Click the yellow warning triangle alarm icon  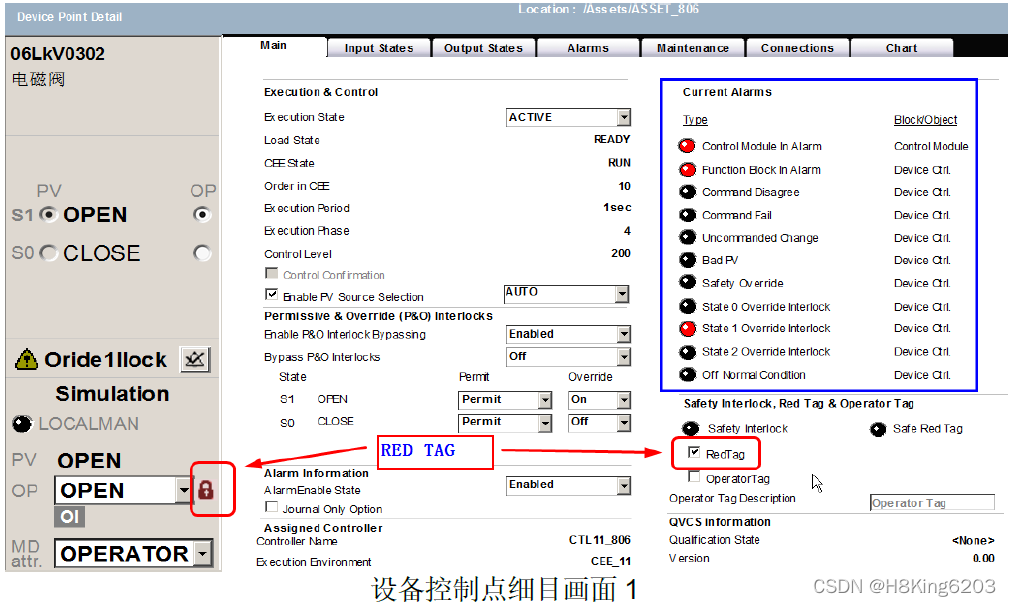pos(26,360)
